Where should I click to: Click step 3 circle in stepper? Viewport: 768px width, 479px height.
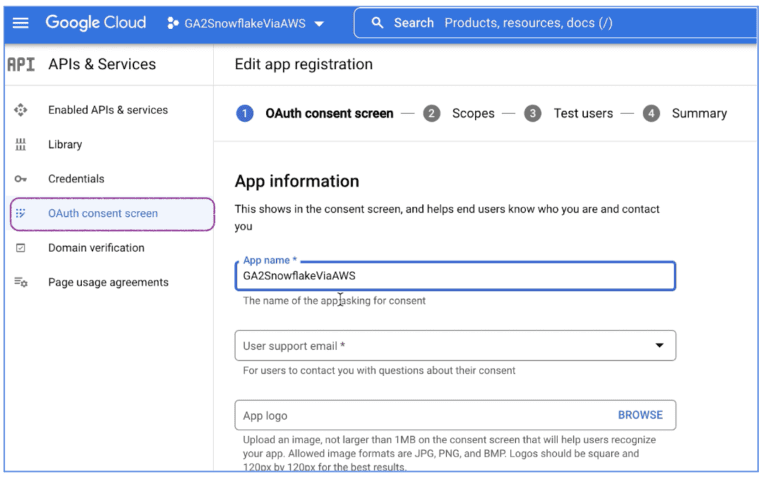tap(533, 114)
